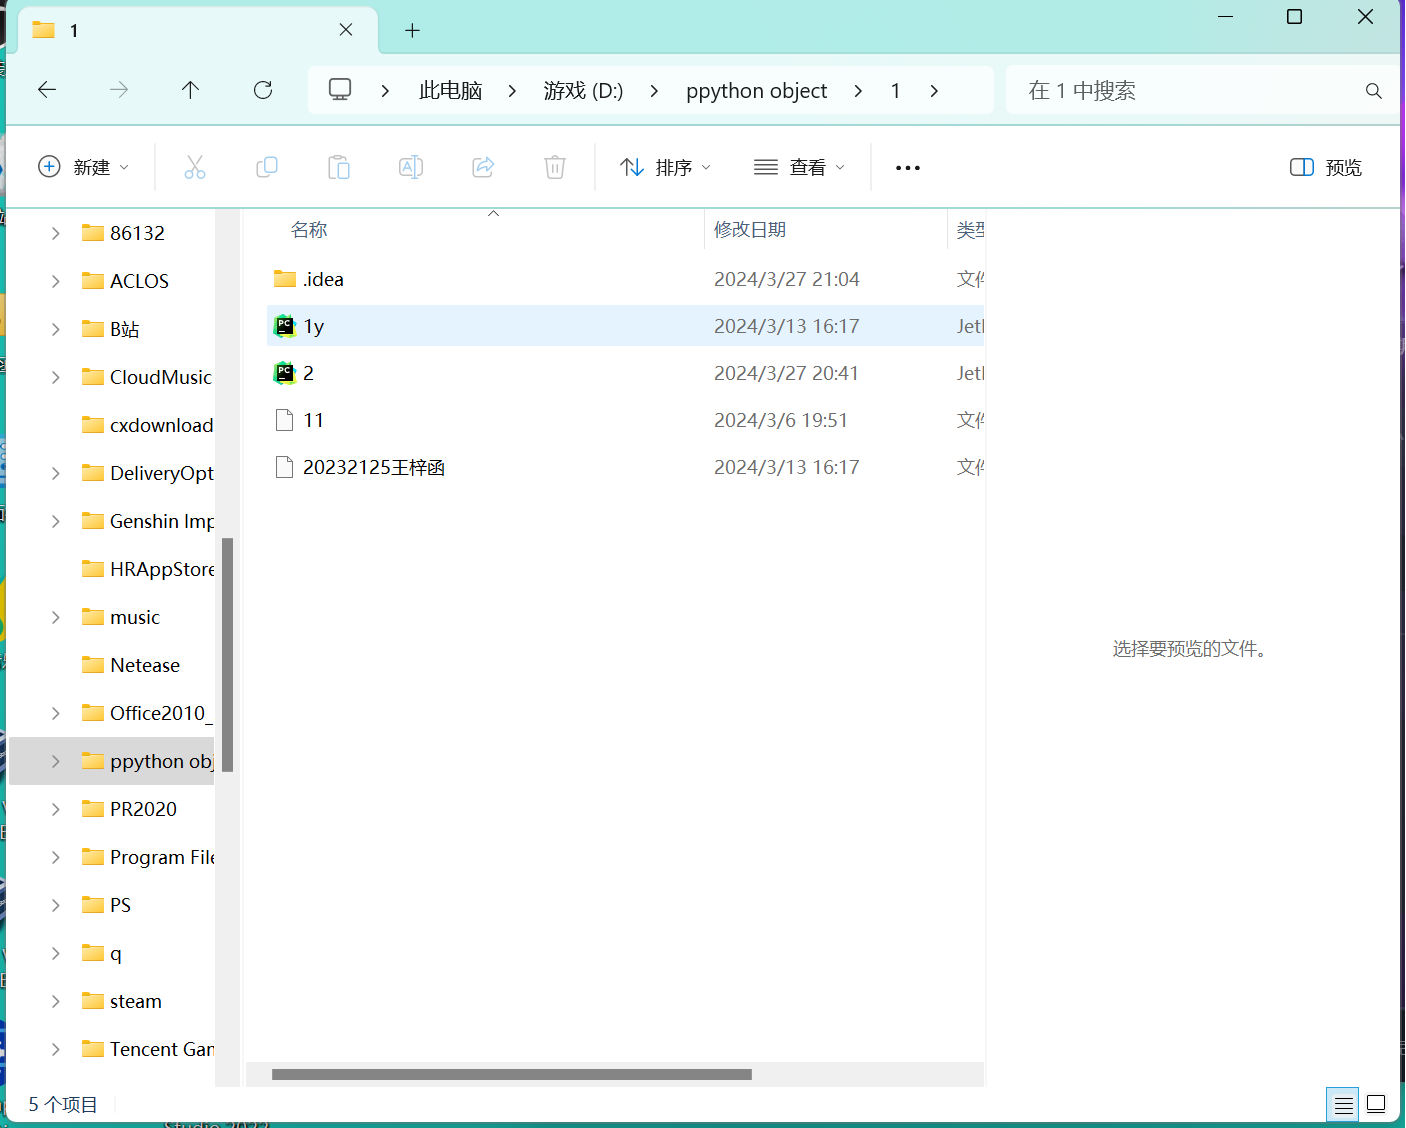Switch to details view layout icon

(x=1343, y=1104)
